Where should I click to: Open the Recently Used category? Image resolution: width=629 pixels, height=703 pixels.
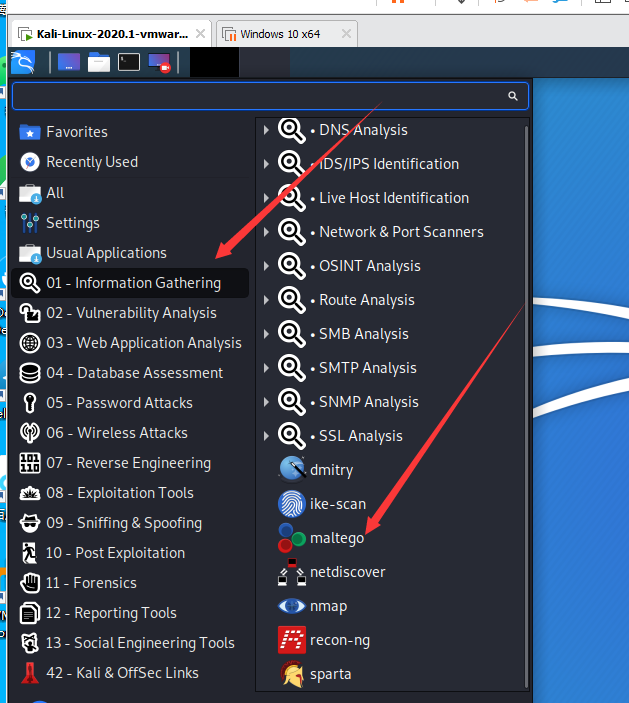pos(130,162)
